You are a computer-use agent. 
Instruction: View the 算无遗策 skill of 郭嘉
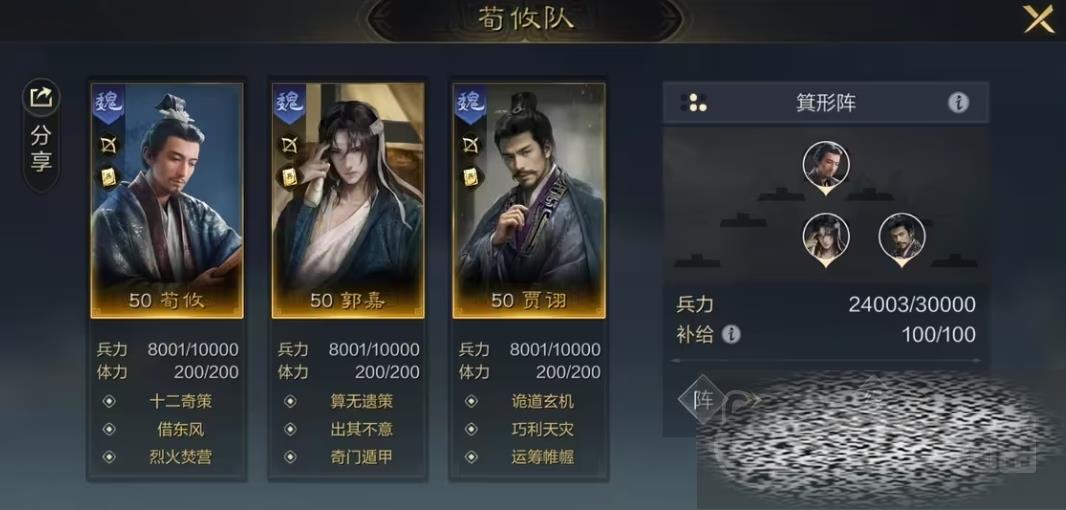(362, 401)
